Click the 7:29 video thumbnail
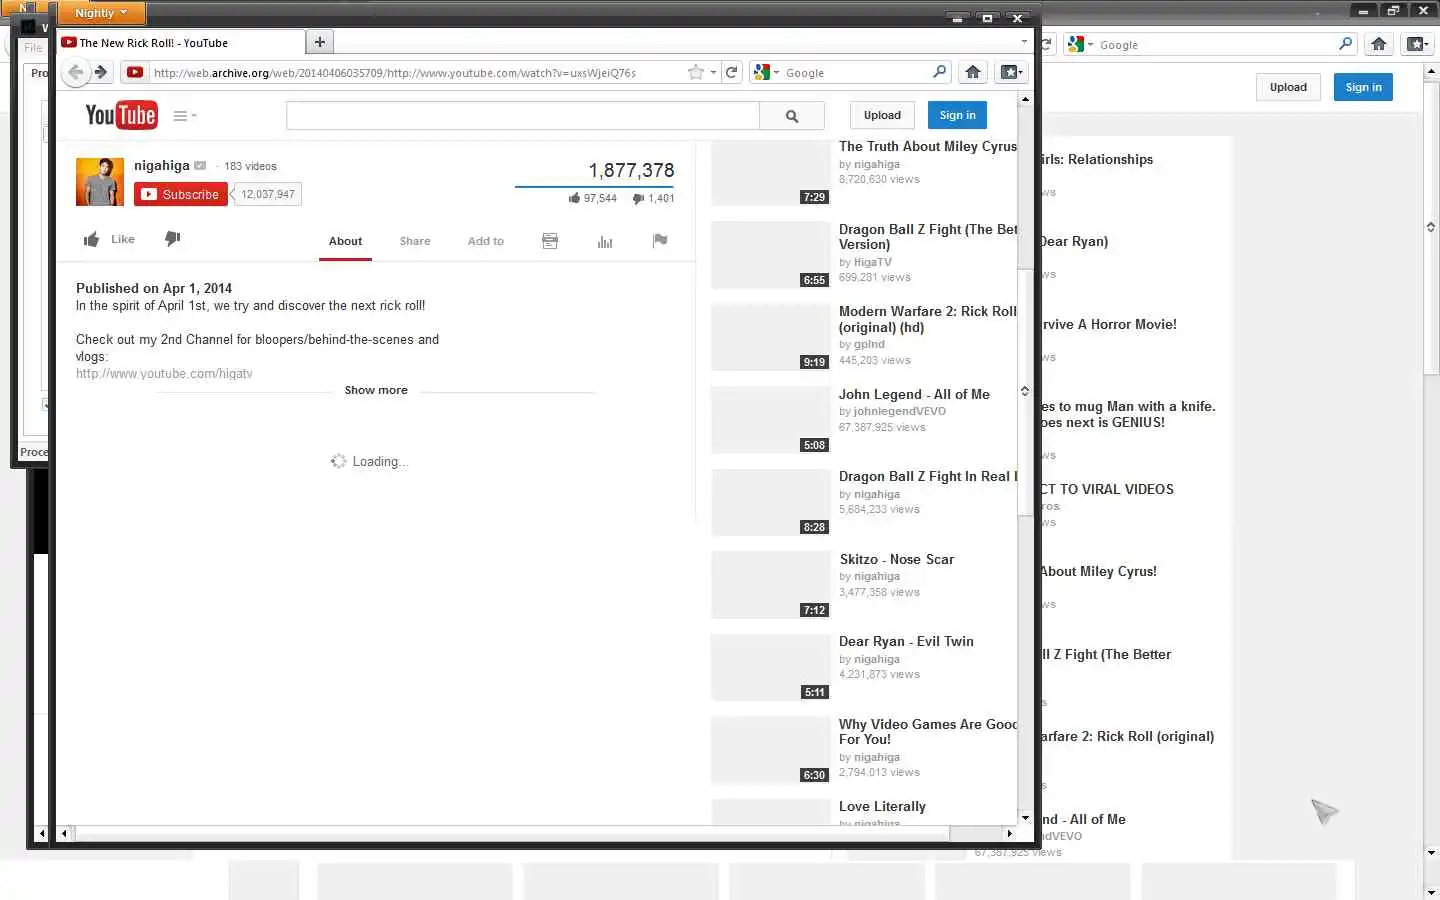Viewport: 1440px width, 900px height. coord(770,172)
